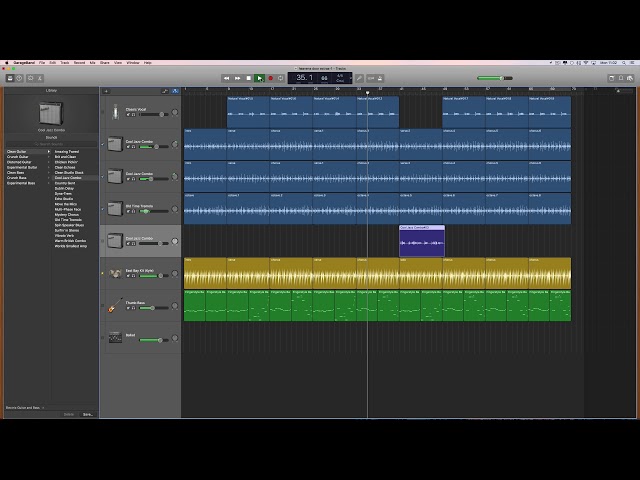
Task: Open the Track menu
Action: [x=65, y=63]
